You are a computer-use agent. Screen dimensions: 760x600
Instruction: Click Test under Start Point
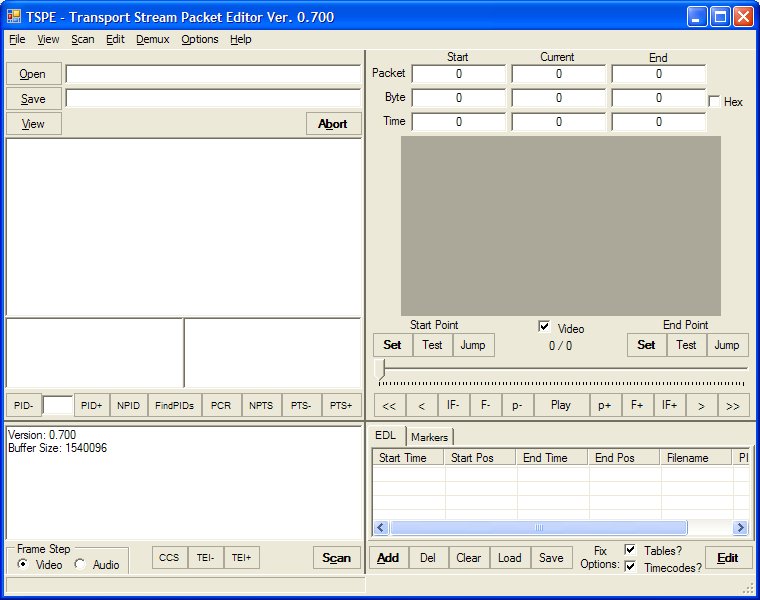pyautogui.click(x=433, y=345)
